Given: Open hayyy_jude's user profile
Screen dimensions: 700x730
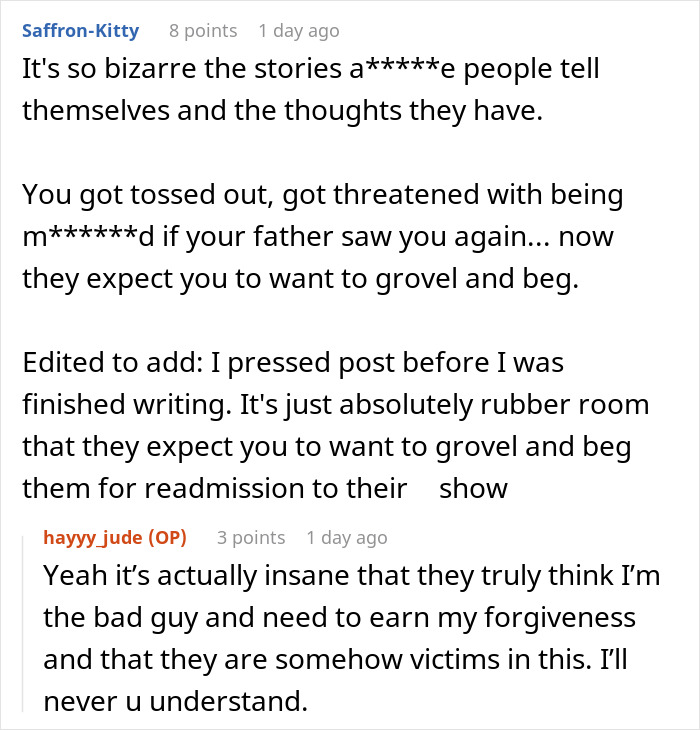Looking at the screenshot, I should click(98, 538).
